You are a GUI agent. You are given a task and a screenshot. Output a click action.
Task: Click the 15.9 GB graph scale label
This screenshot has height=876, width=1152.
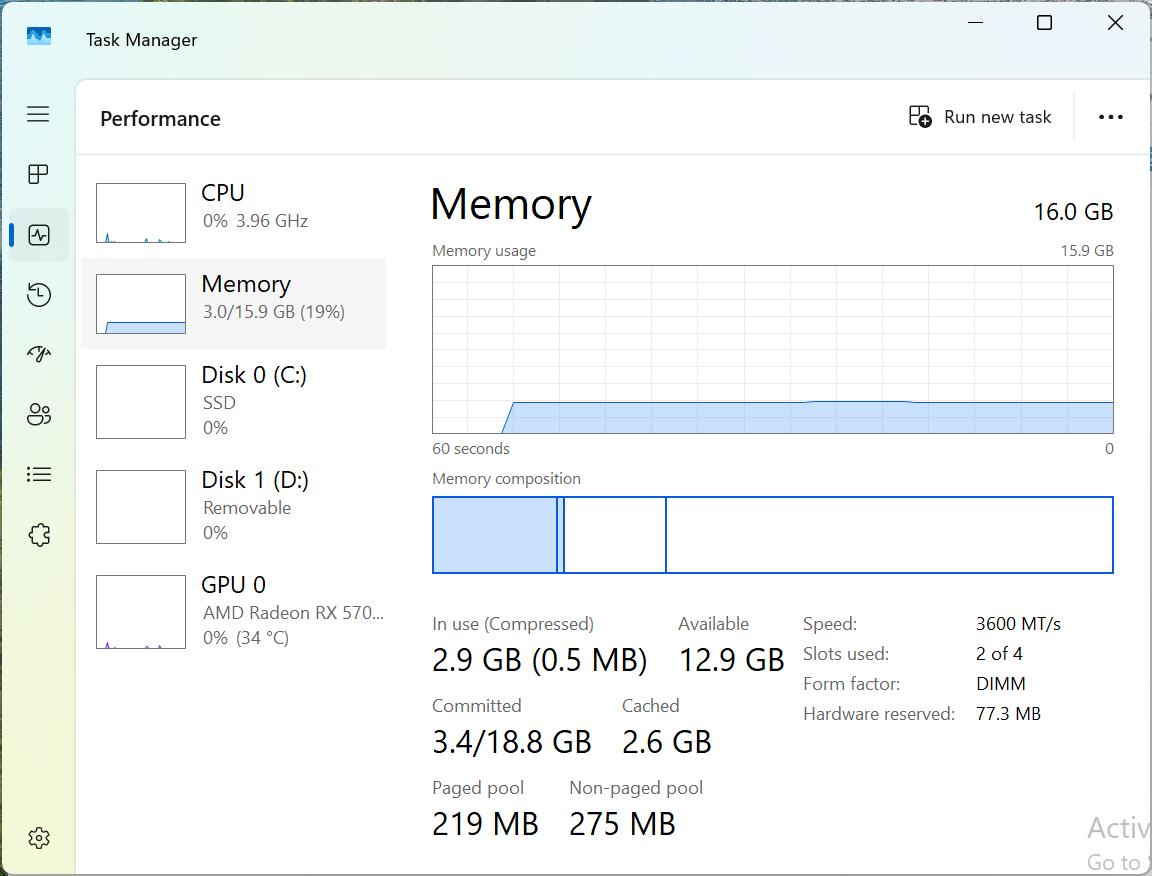pyautogui.click(x=1087, y=251)
